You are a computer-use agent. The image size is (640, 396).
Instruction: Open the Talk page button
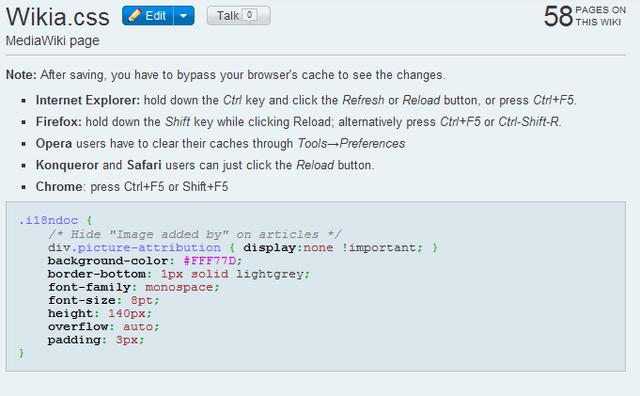[238, 16]
